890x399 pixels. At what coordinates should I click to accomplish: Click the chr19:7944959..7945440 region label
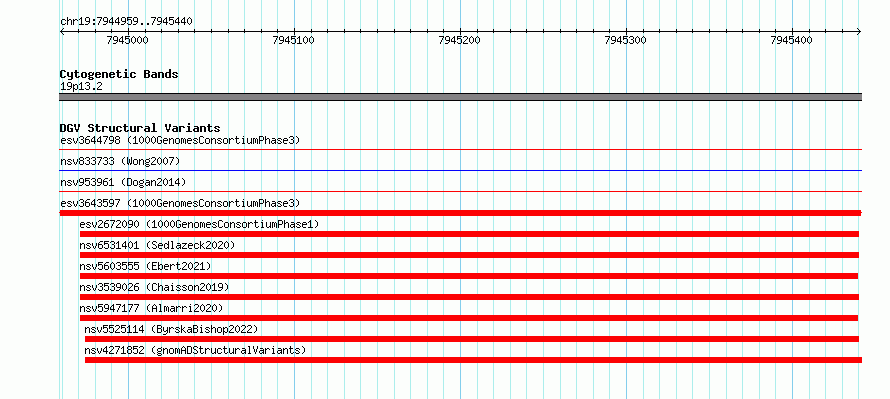[x=126, y=22]
